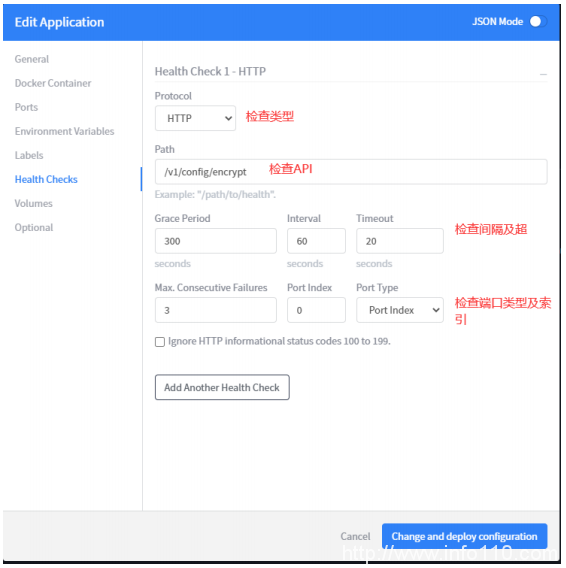This screenshot has height=568, width=566.
Task: Open Environment Variables section
Action: (x=64, y=131)
